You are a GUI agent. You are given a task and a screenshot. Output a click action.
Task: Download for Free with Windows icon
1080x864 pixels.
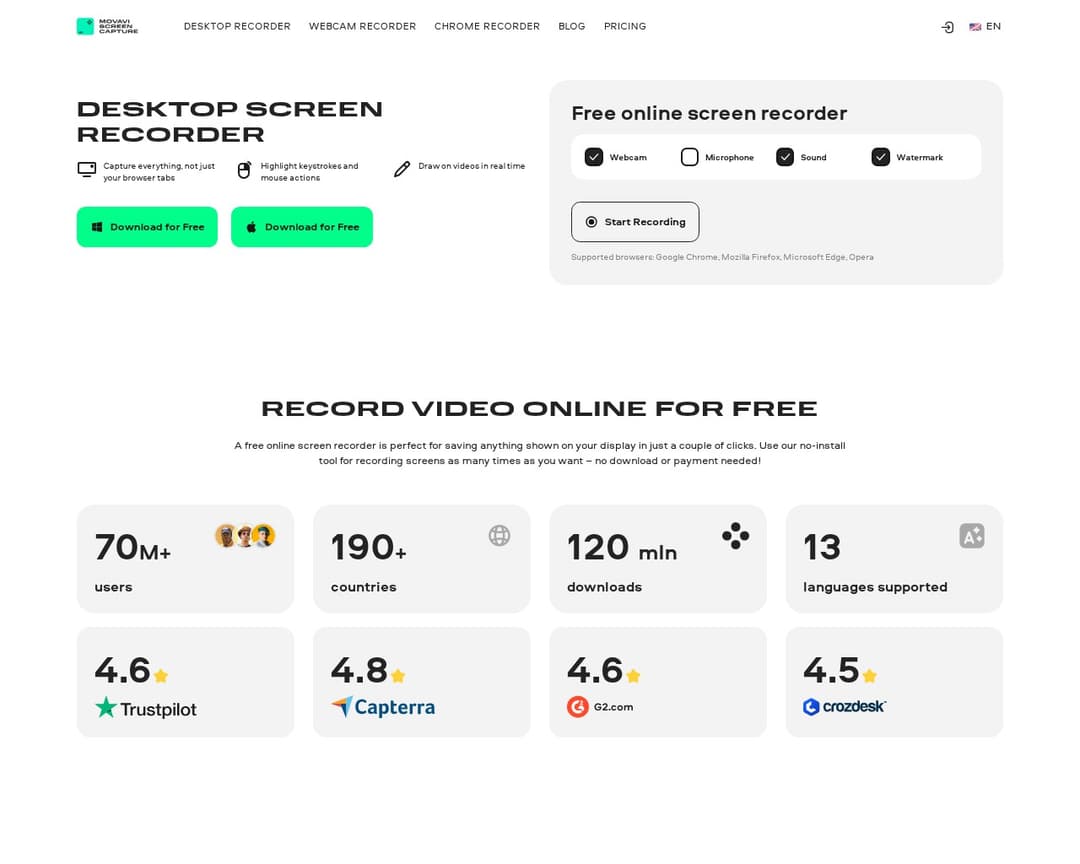(x=147, y=227)
